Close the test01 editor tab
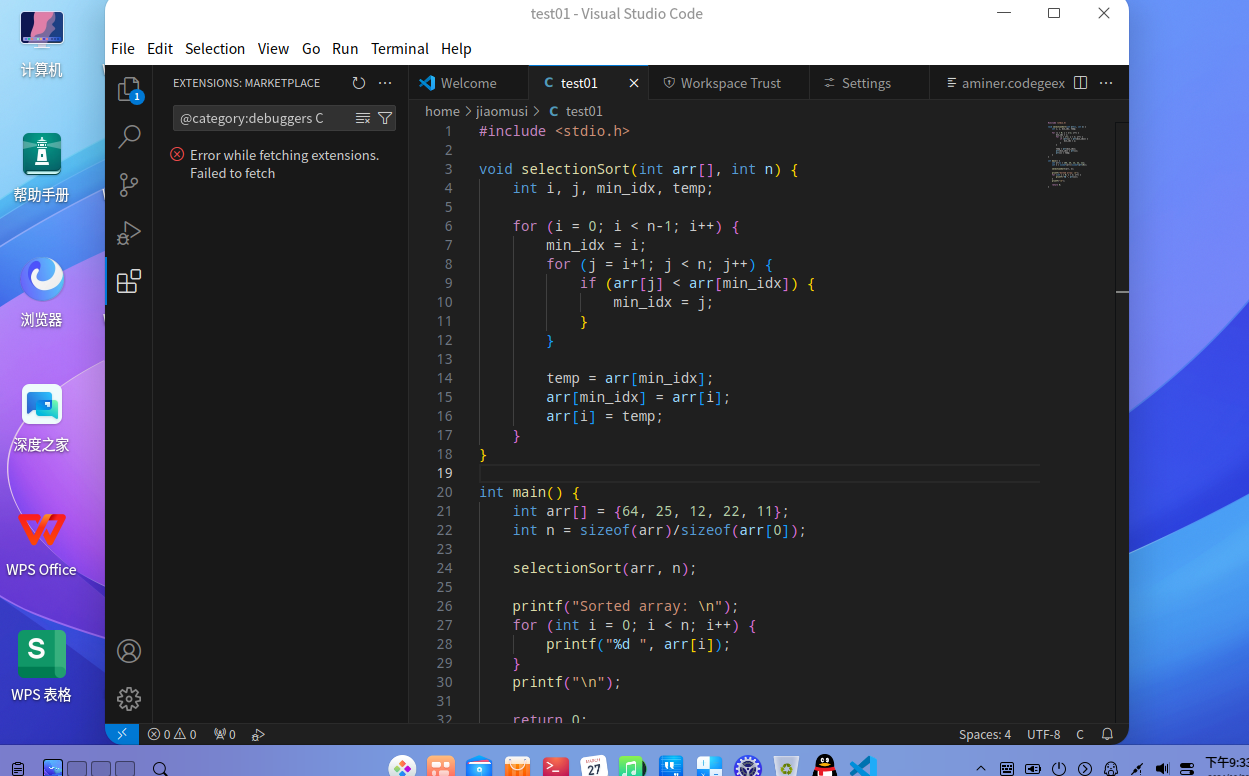The height and width of the screenshot is (776, 1249). tap(634, 83)
